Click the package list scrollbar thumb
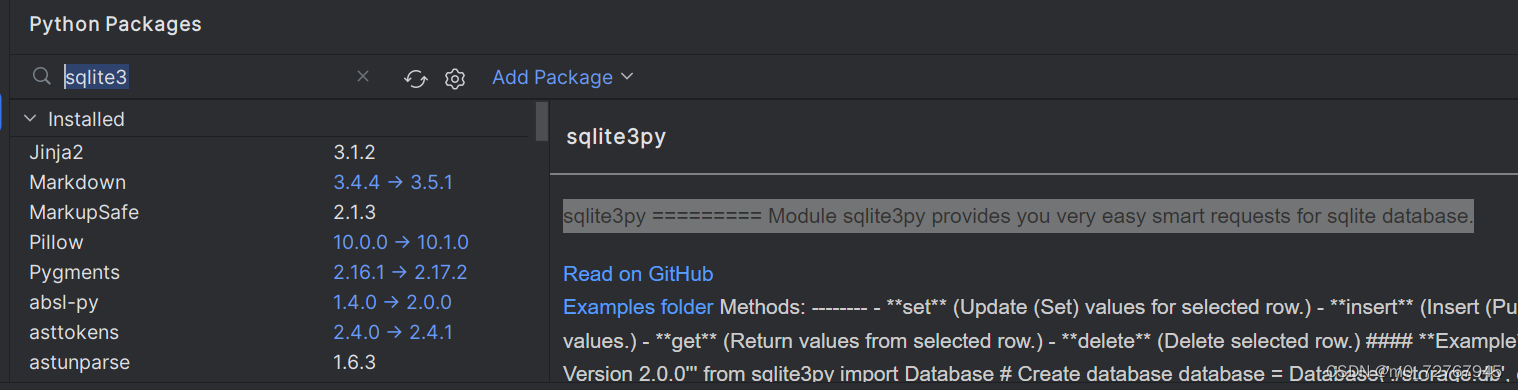This screenshot has width=1518, height=390. (541, 121)
